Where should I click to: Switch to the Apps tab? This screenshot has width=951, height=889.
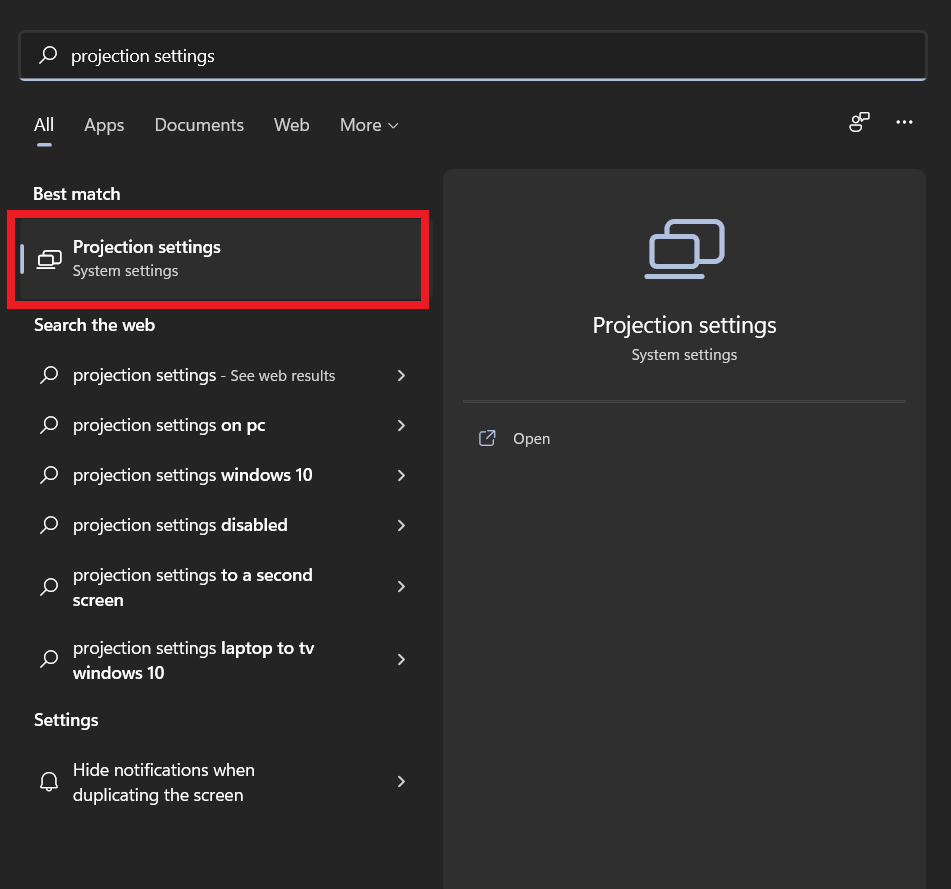point(104,125)
